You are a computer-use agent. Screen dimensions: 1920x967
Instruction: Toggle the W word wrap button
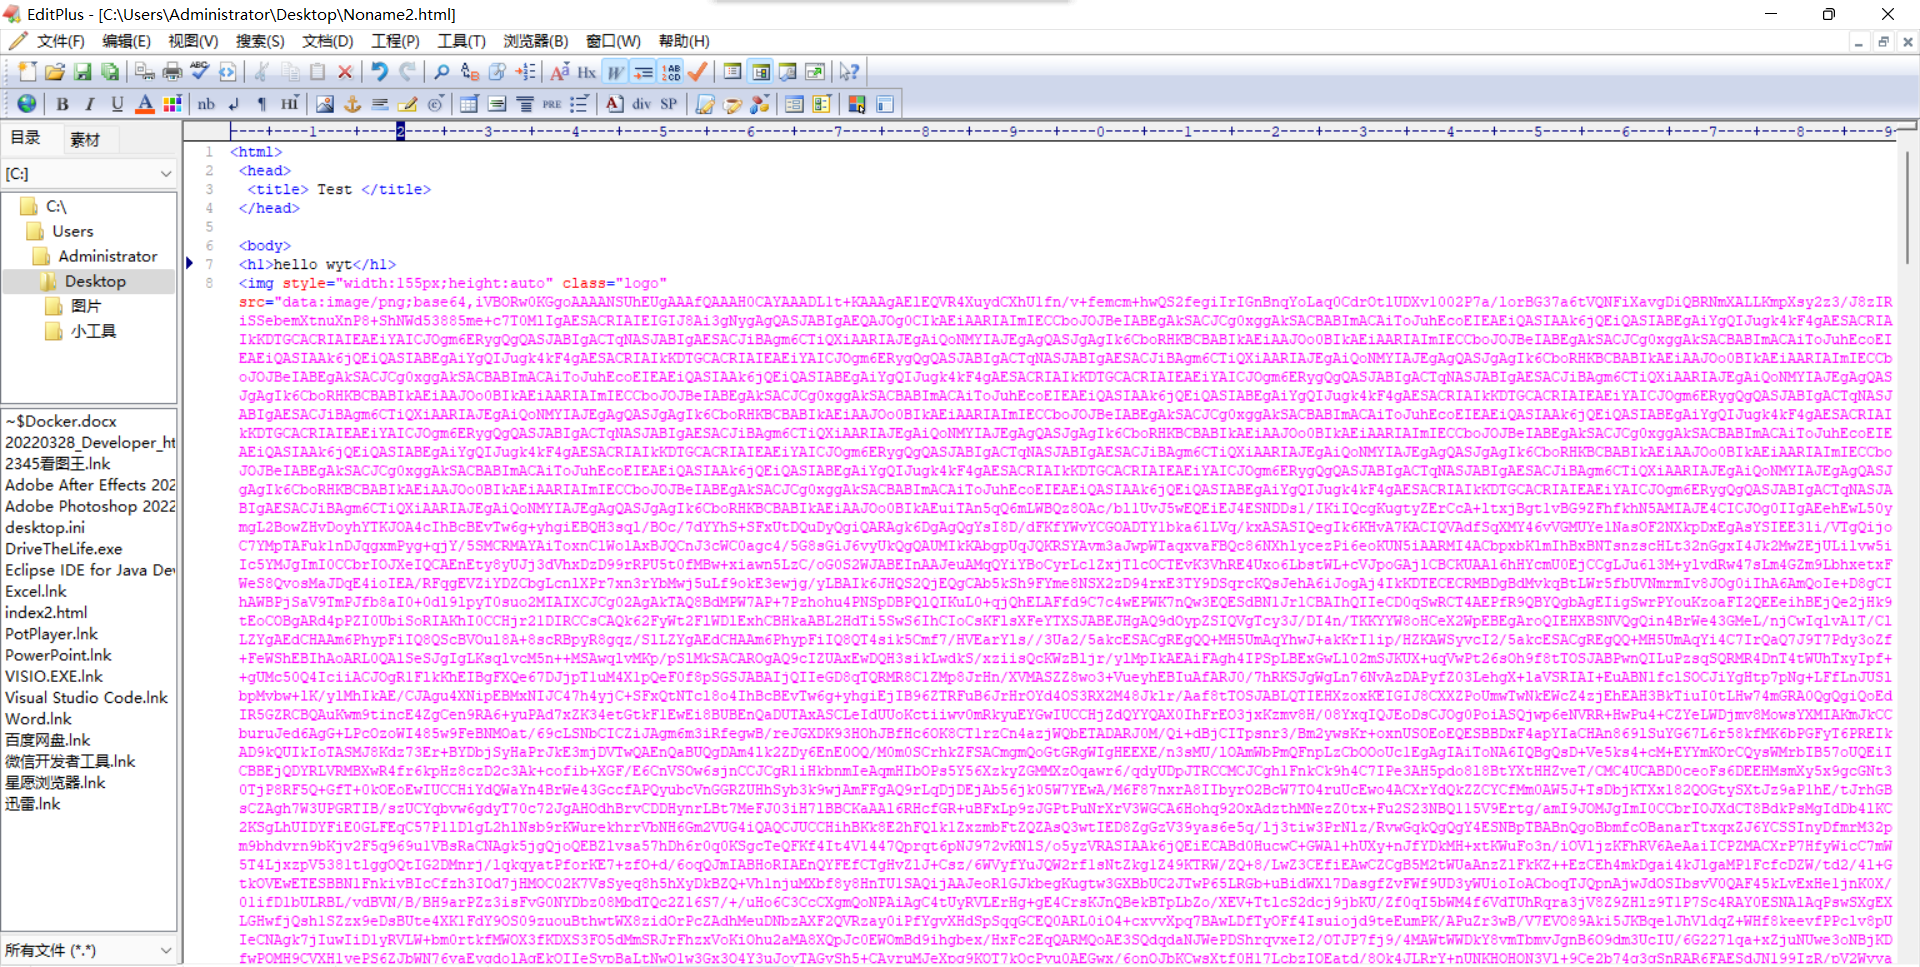click(x=615, y=72)
